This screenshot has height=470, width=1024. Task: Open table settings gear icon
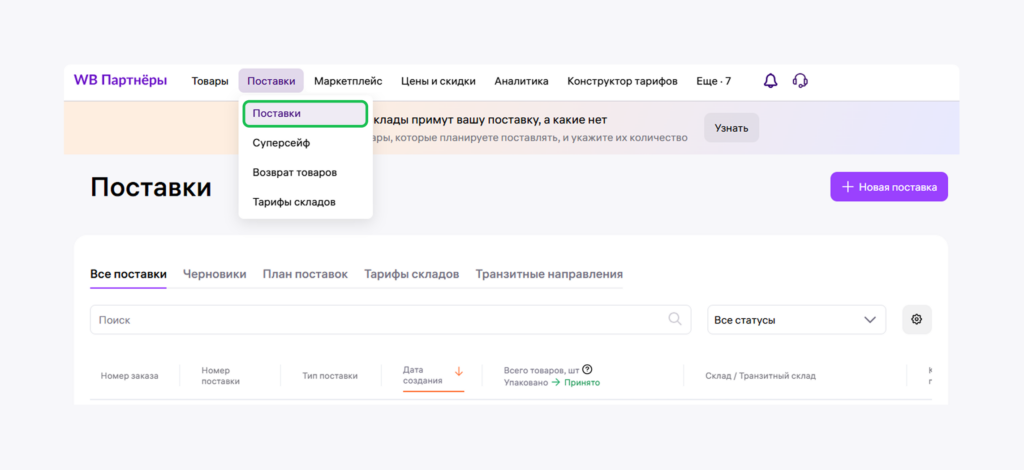917,320
